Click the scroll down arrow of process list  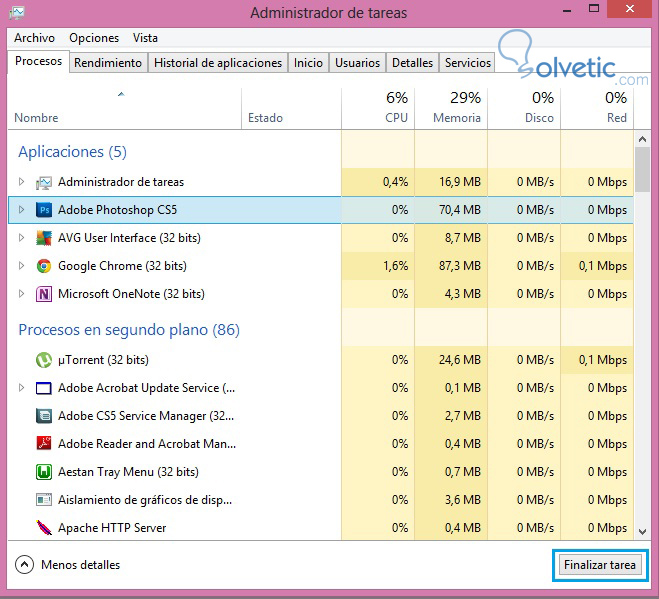642,531
